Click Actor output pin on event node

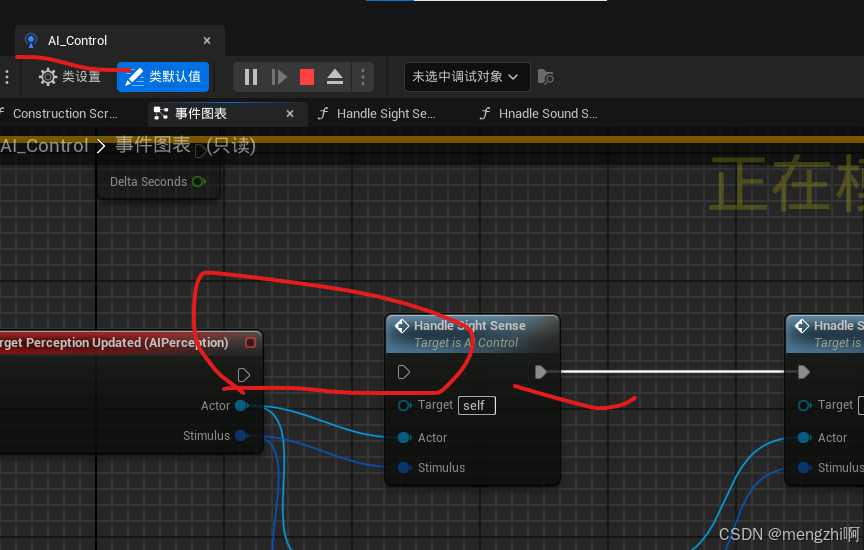[241, 406]
